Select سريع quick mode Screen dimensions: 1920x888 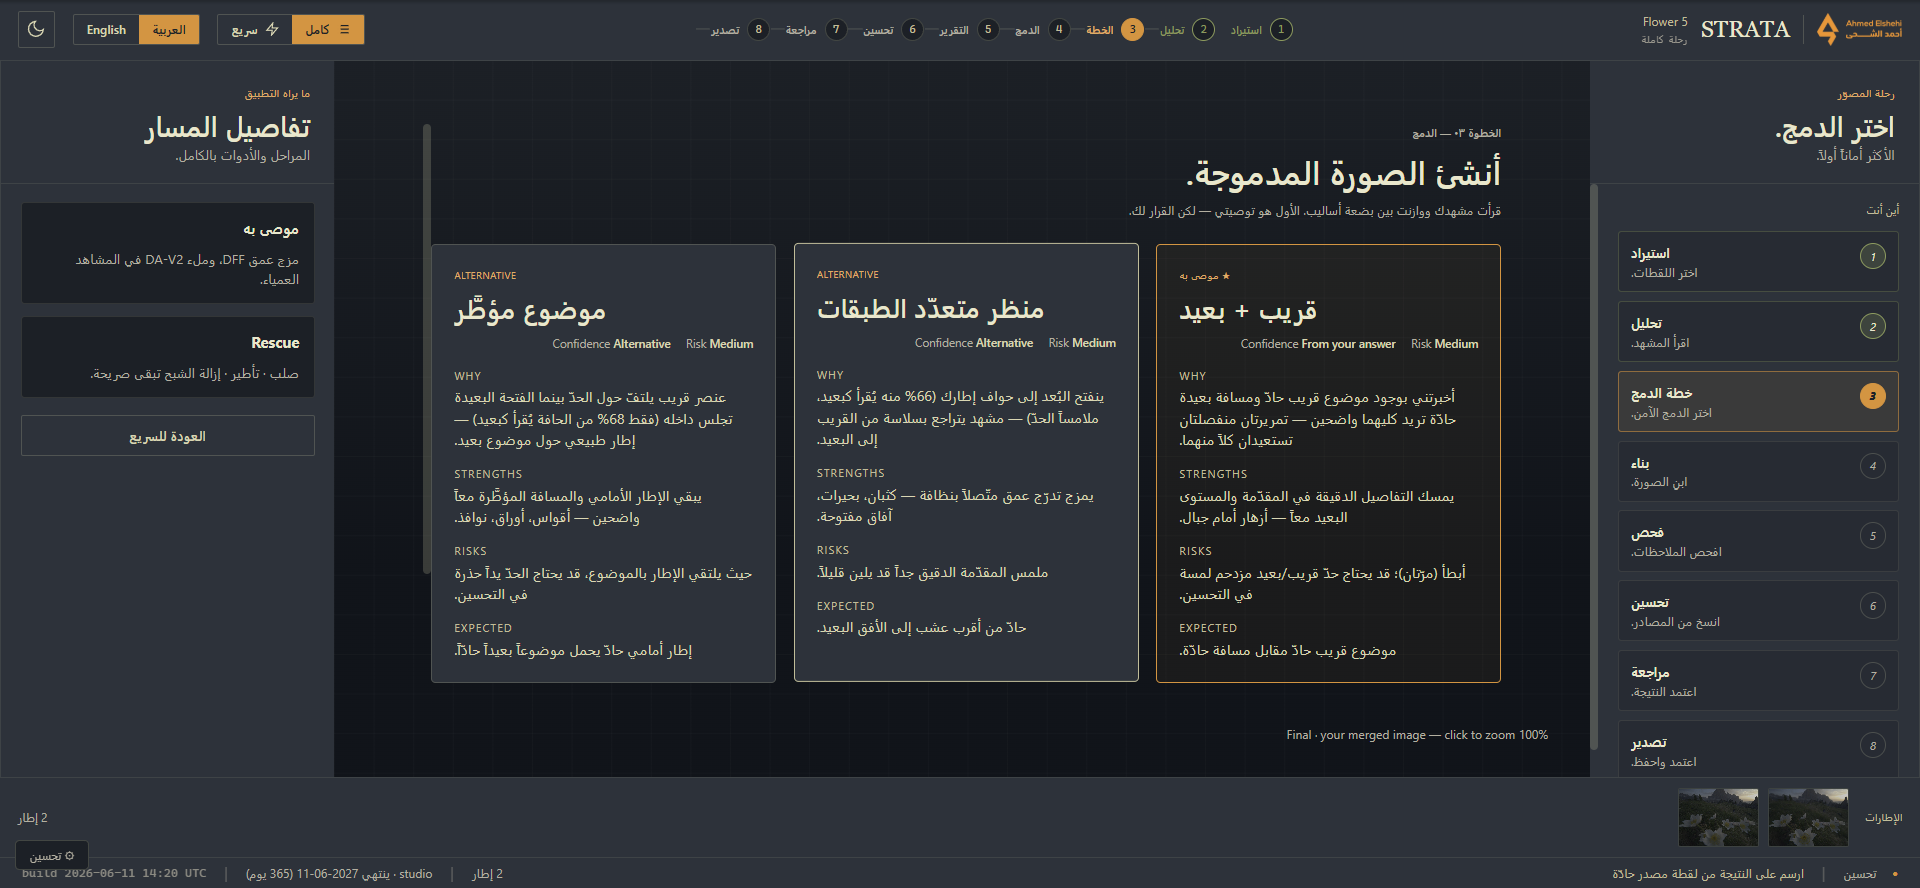255,29
